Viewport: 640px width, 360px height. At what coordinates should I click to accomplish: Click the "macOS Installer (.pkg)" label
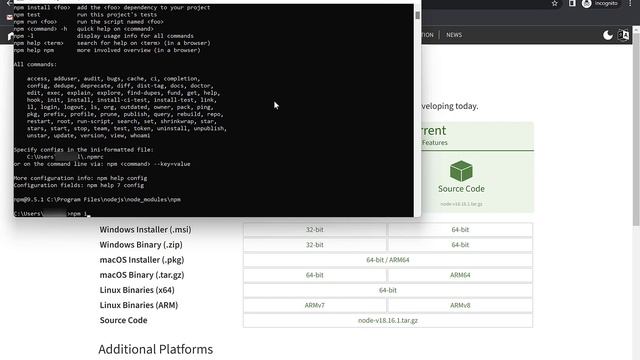click(x=142, y=260)
